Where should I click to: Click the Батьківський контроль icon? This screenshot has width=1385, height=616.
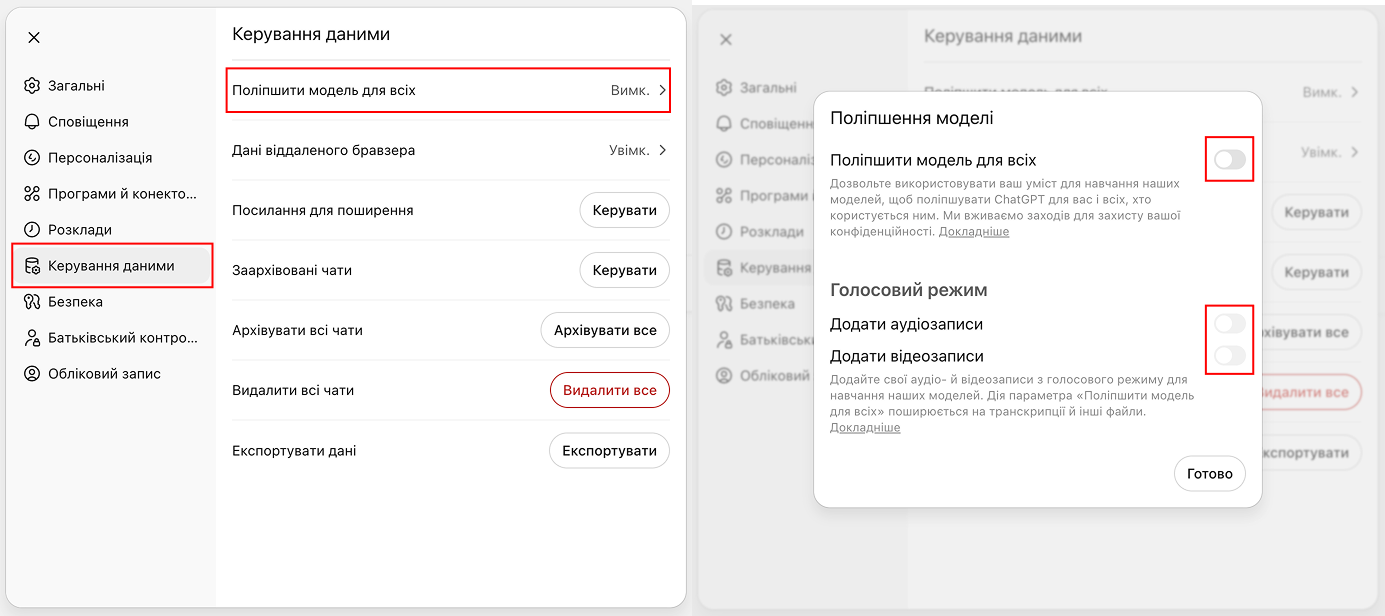click(32, 338)
